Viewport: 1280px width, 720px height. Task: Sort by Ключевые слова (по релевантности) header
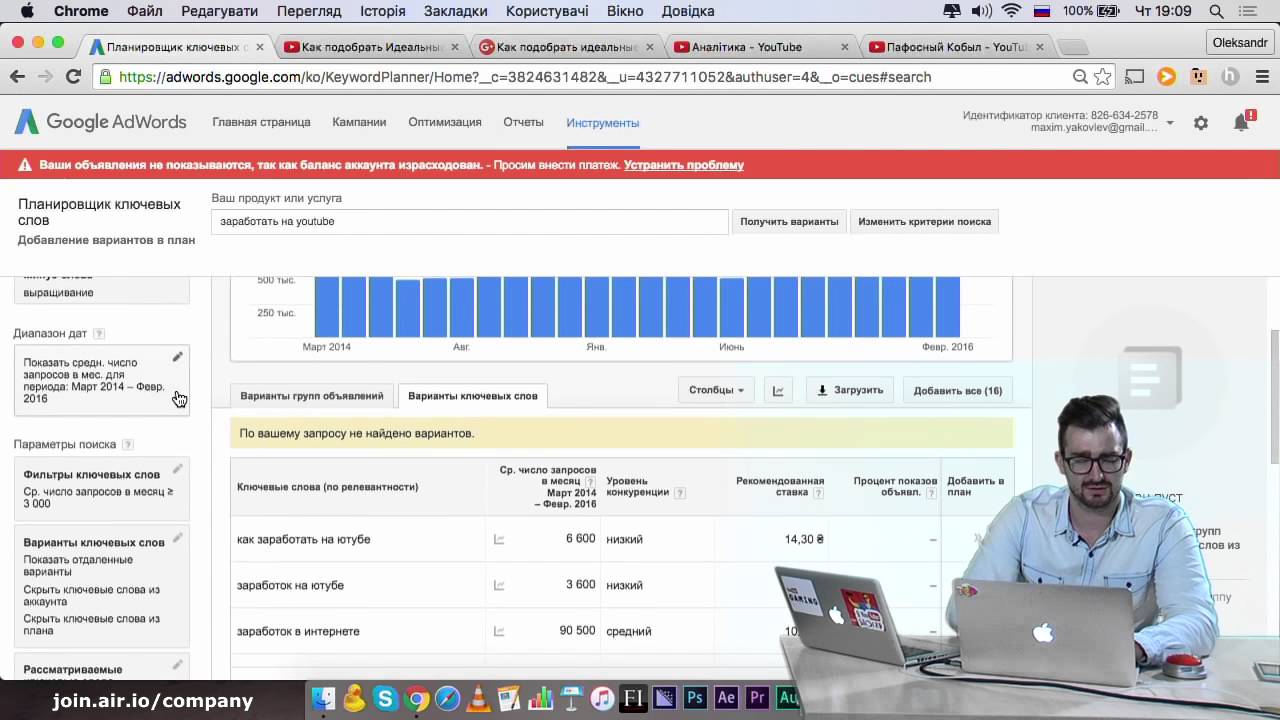(328, 487)
